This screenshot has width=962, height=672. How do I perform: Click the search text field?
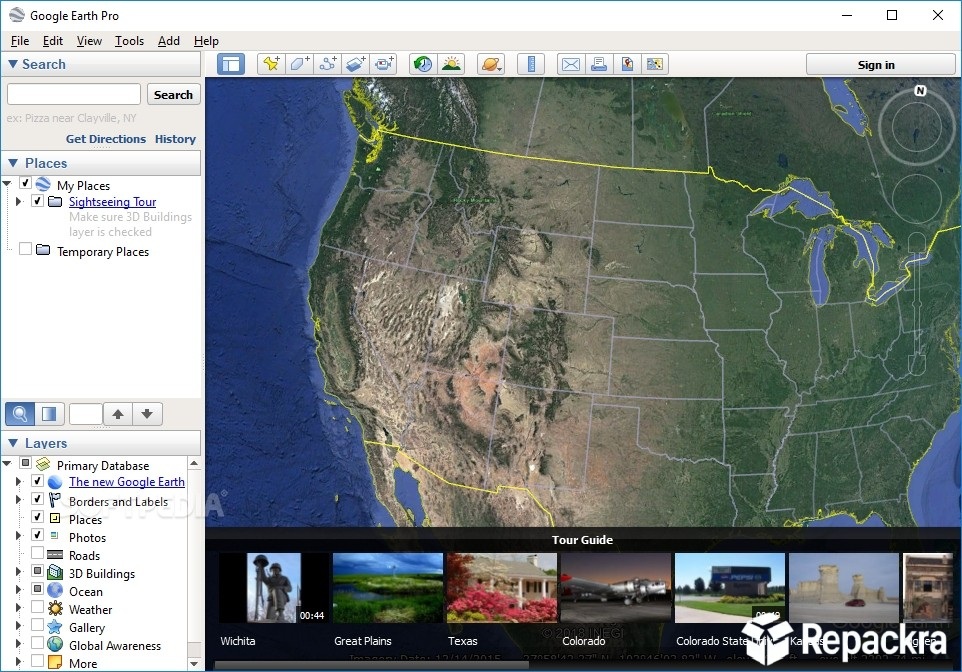pyautogui.click(x=74, y=95)
